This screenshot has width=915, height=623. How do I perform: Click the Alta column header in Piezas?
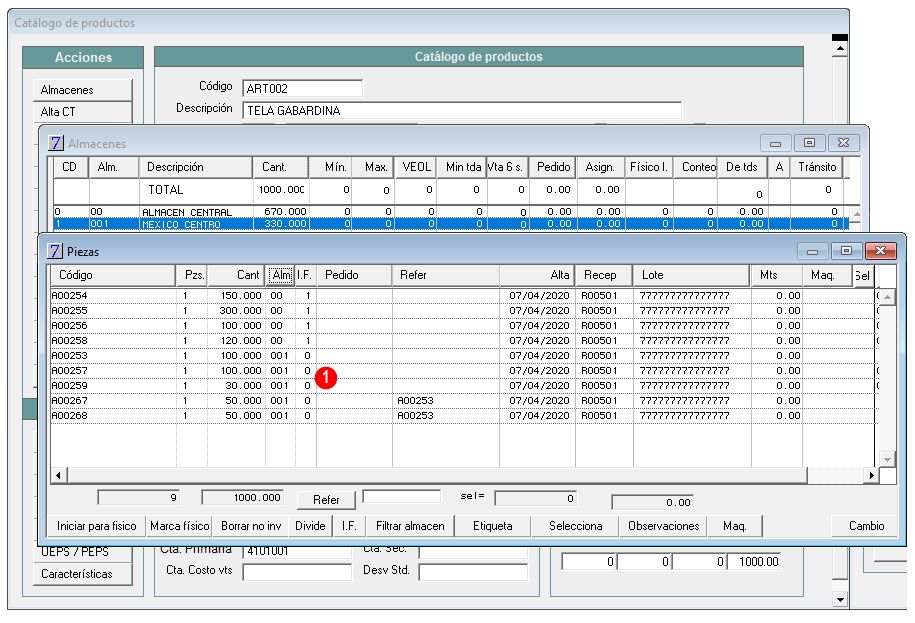tap(537, 275)
